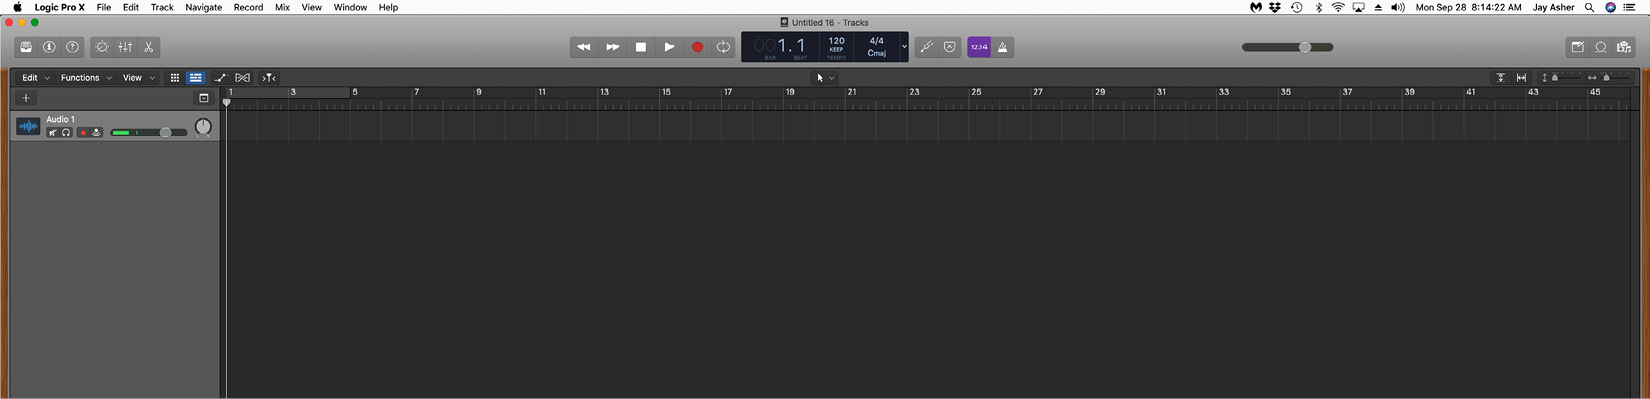Open the Navigate menu
Screen dimensions: 1650x399
tap(204, 7)
